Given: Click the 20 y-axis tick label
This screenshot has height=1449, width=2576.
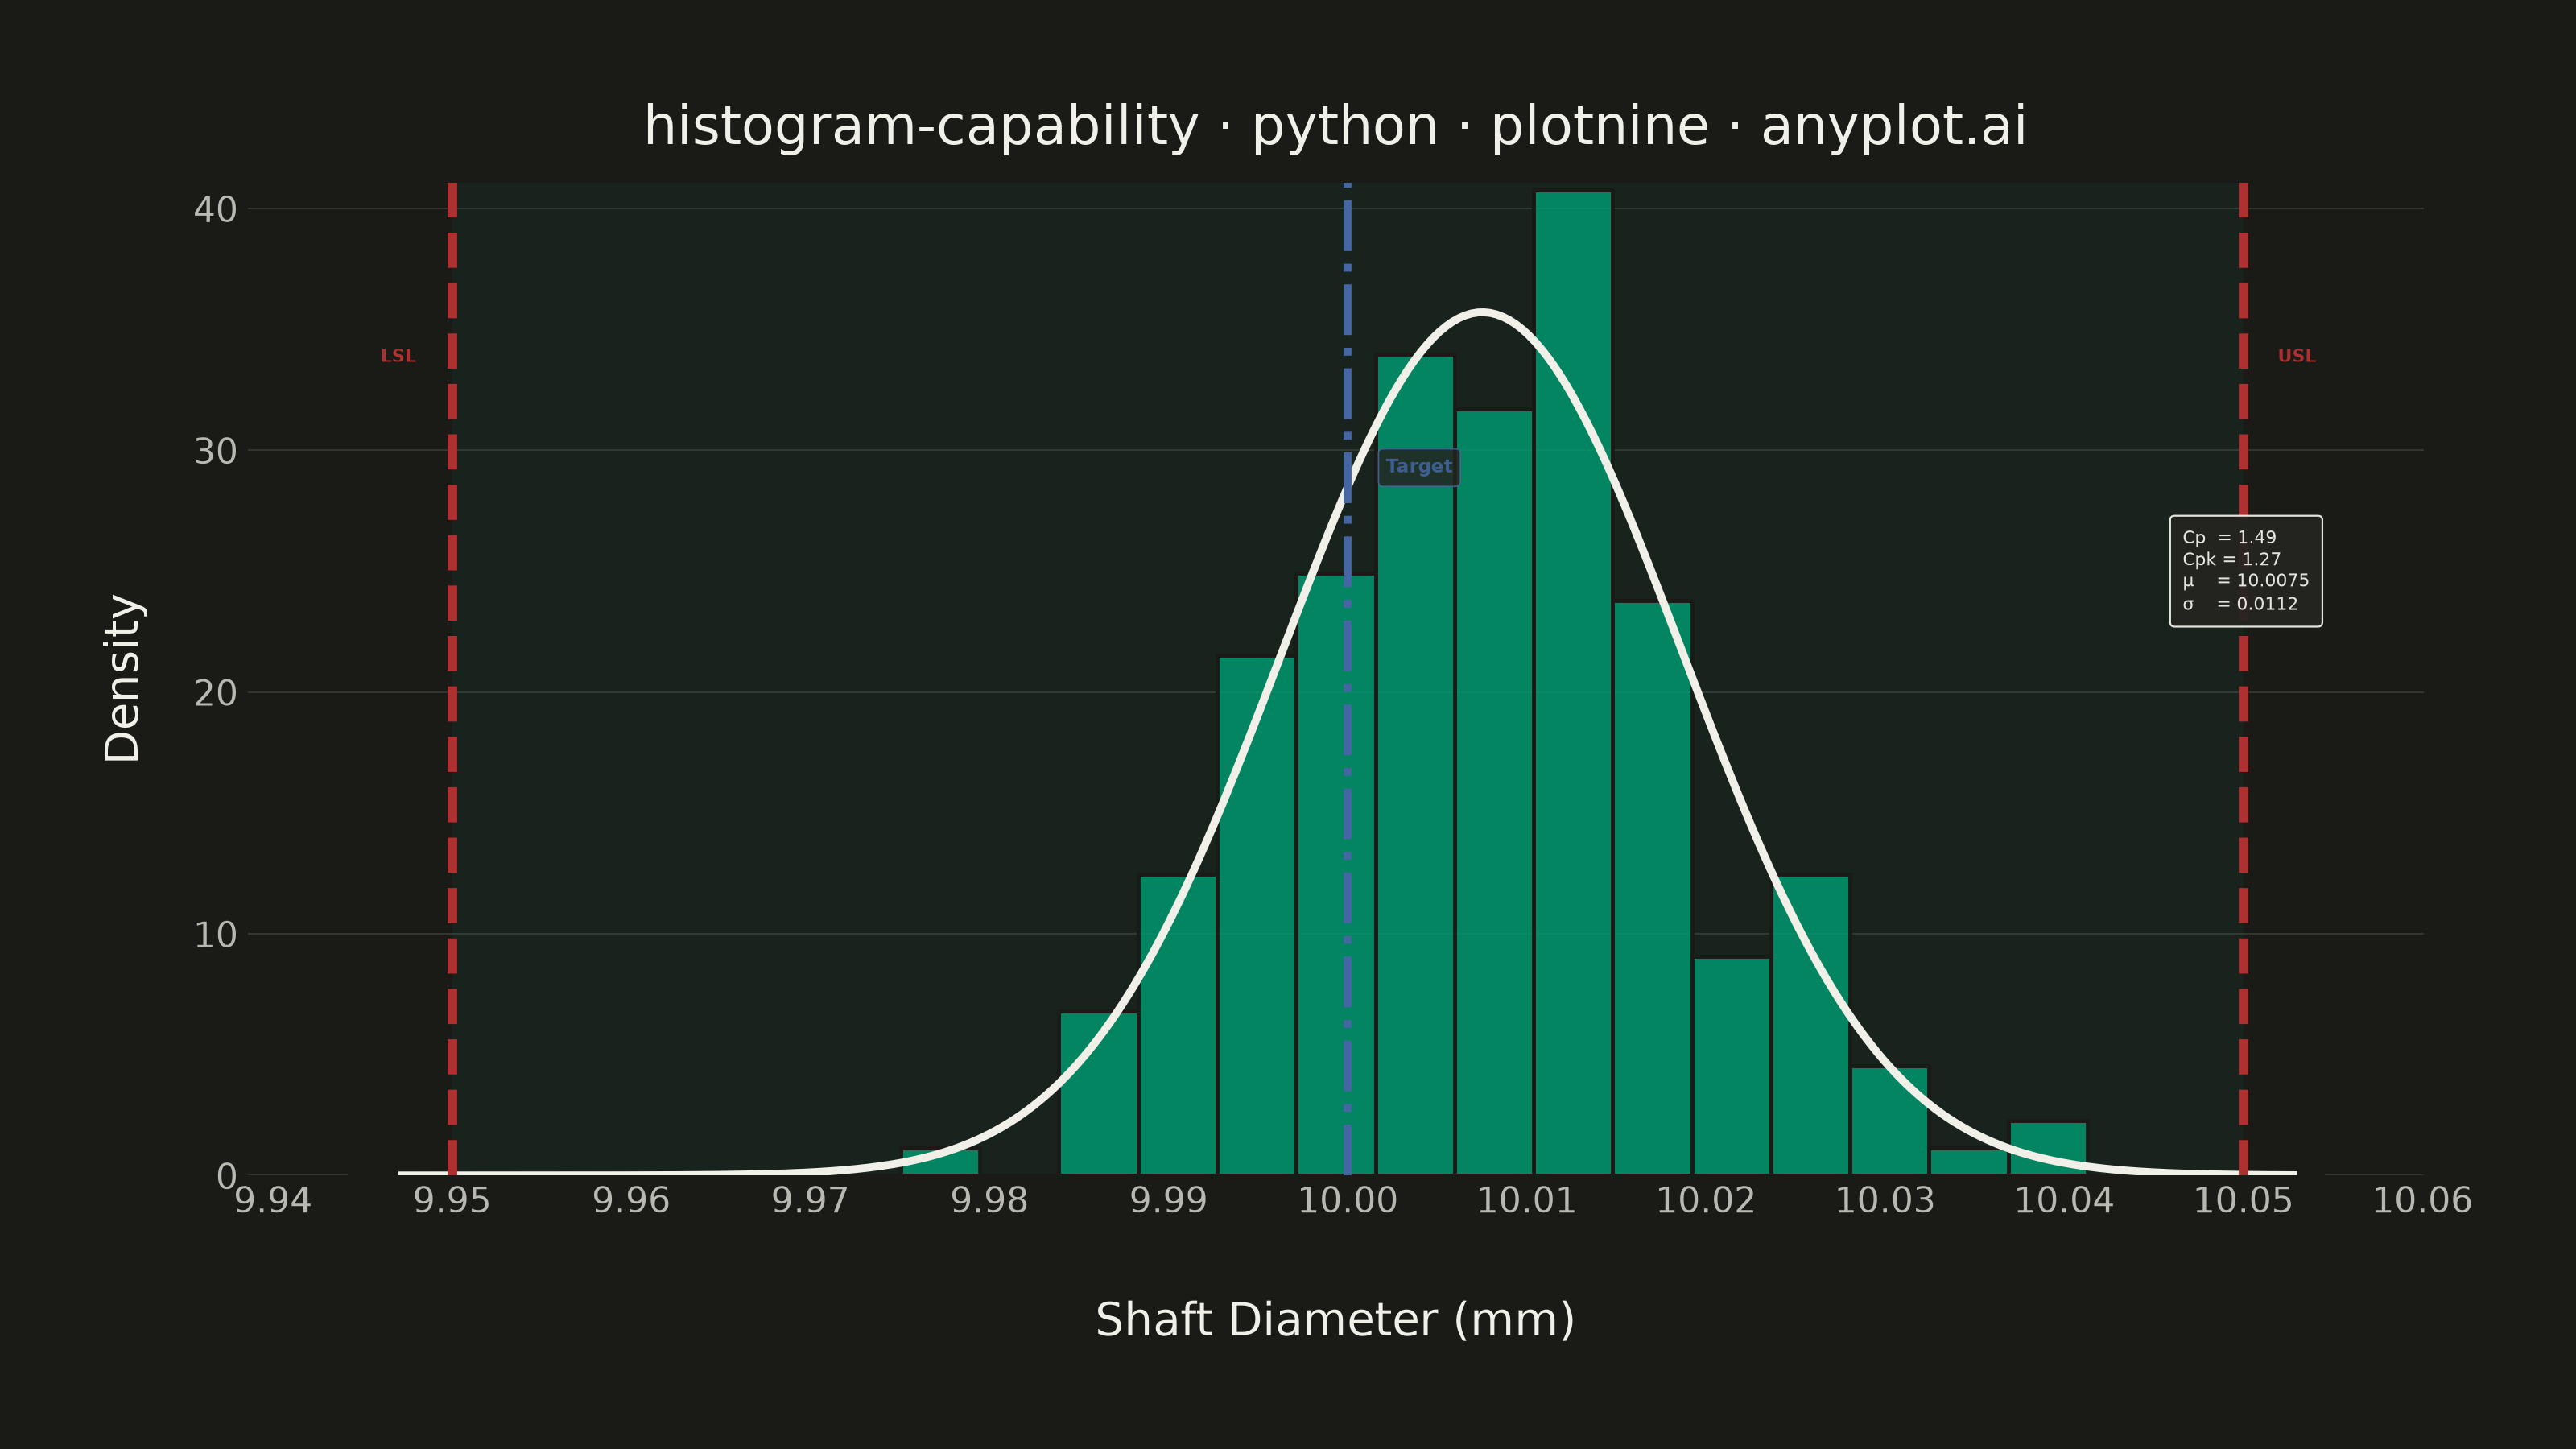Looking at the screenshot, I should point(215,693).
